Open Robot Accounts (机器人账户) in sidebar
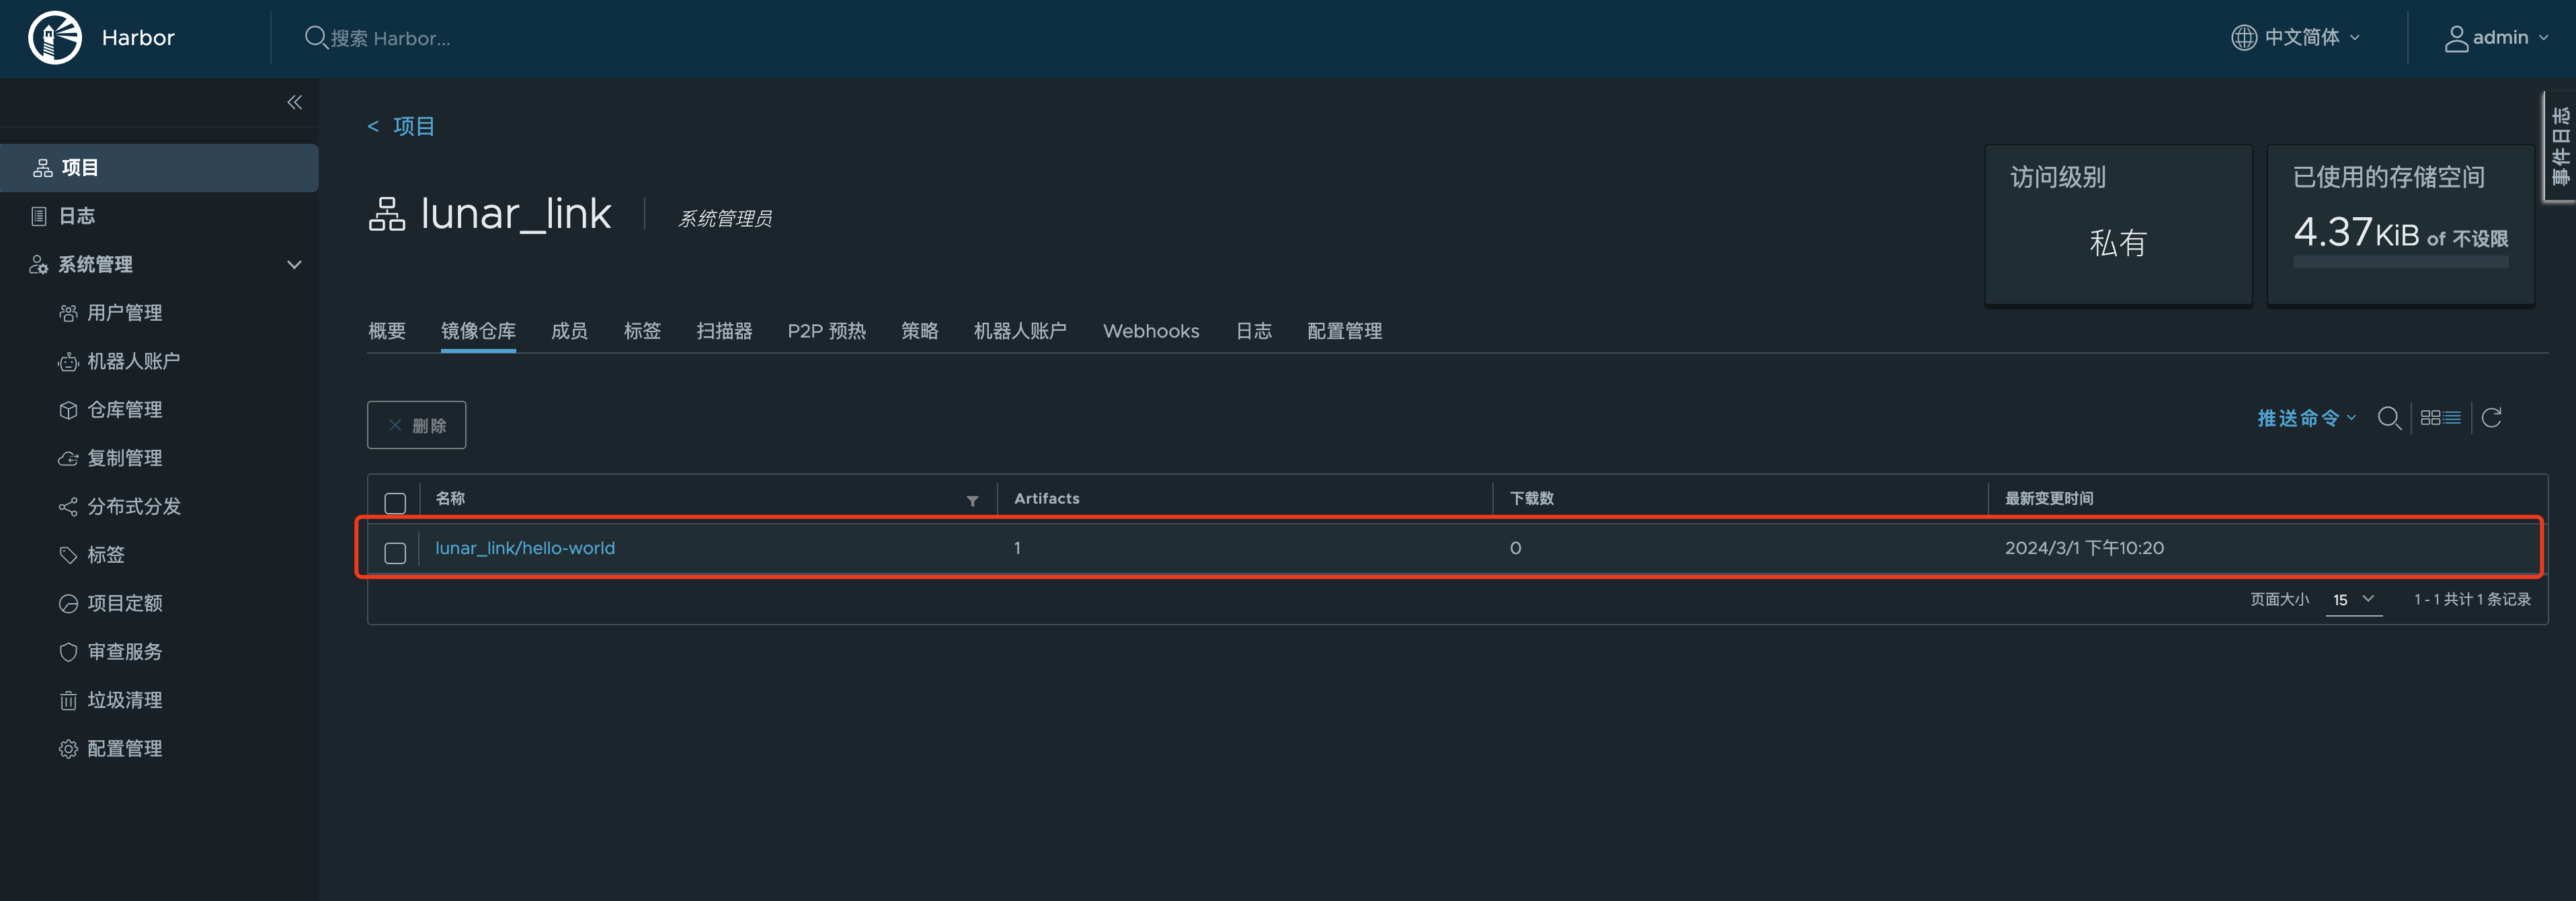The height and width of the screenshot is (901, 2576). pos(133,361)
